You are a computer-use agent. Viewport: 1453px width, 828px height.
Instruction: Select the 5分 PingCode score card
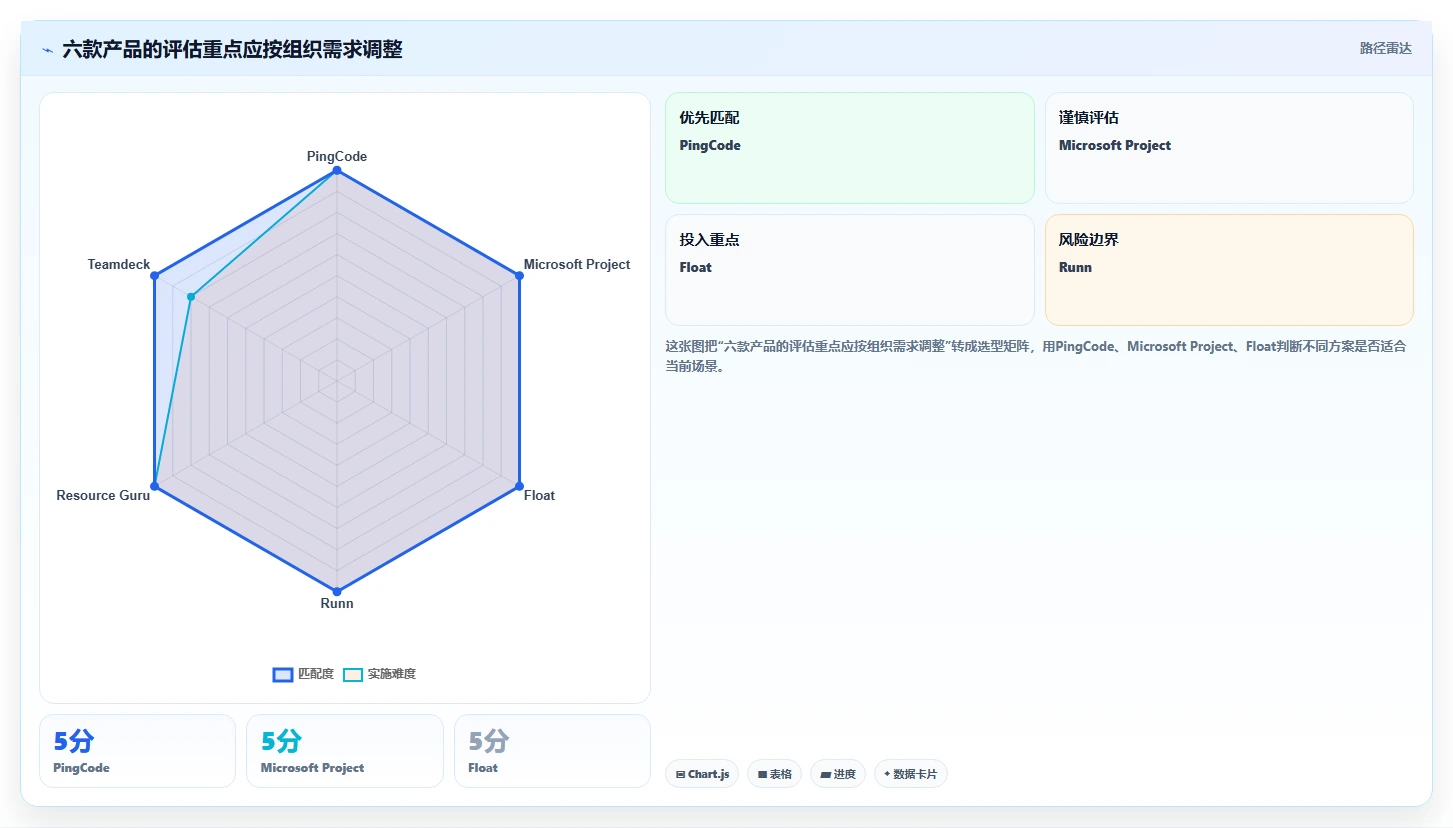[137, 751]
